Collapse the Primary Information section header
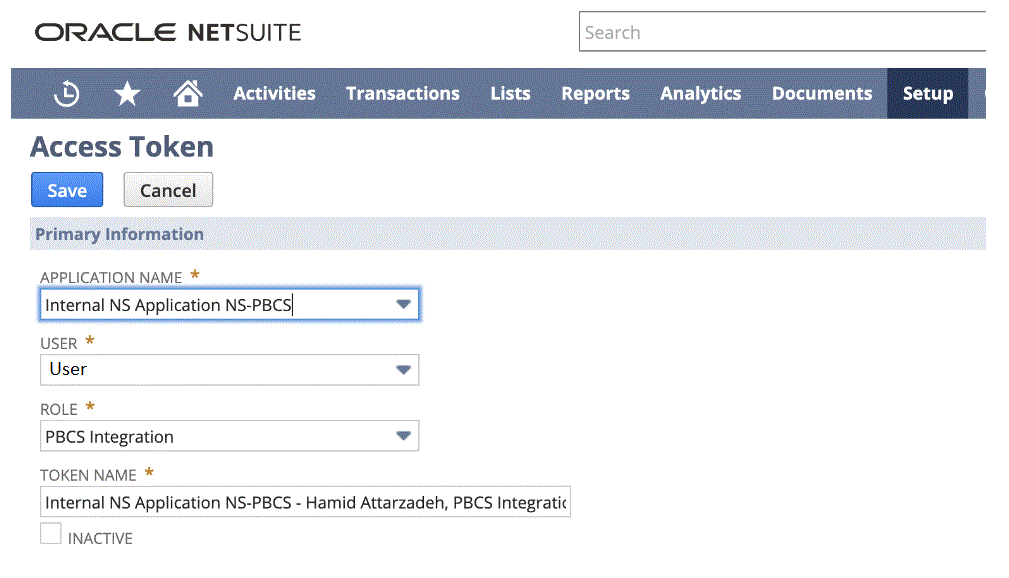Viewport: 1009px width, 578px height. click(120, 234)
